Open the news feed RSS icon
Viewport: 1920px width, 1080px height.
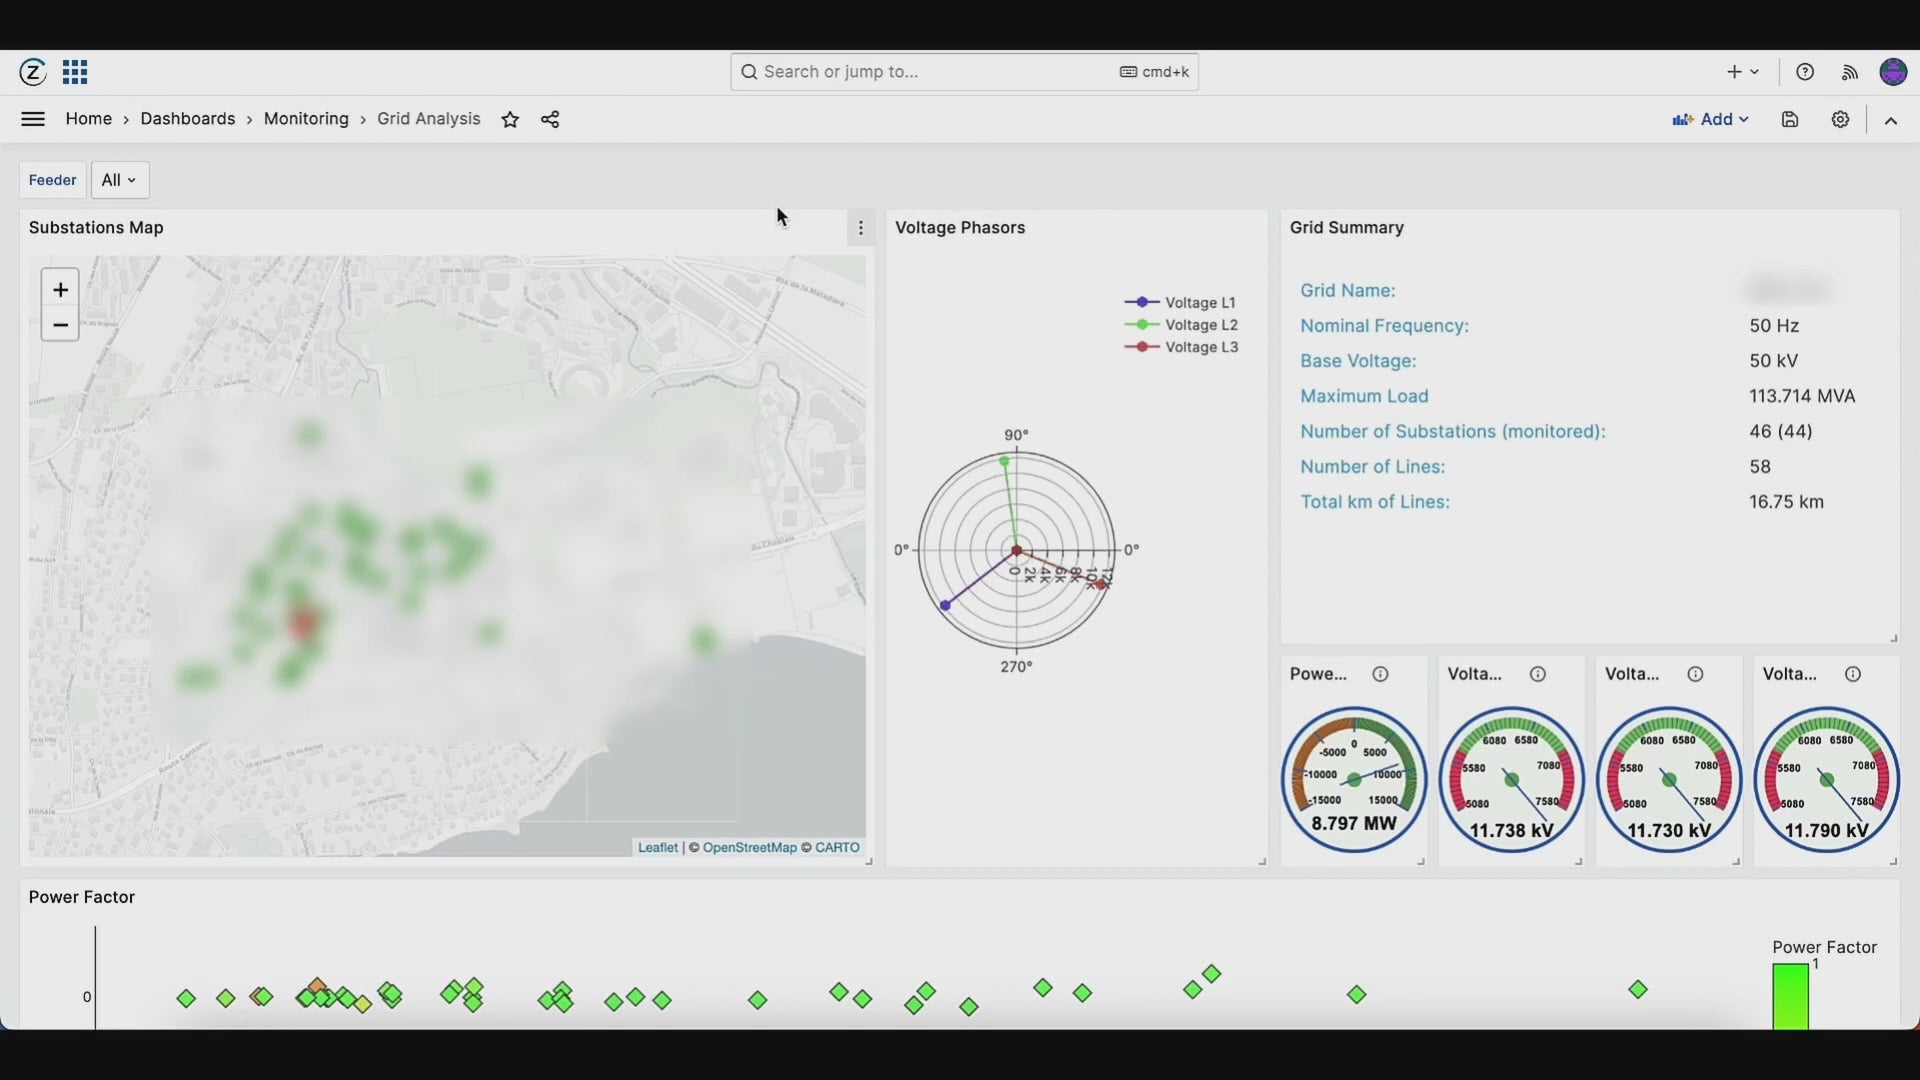pos(1850,72)
